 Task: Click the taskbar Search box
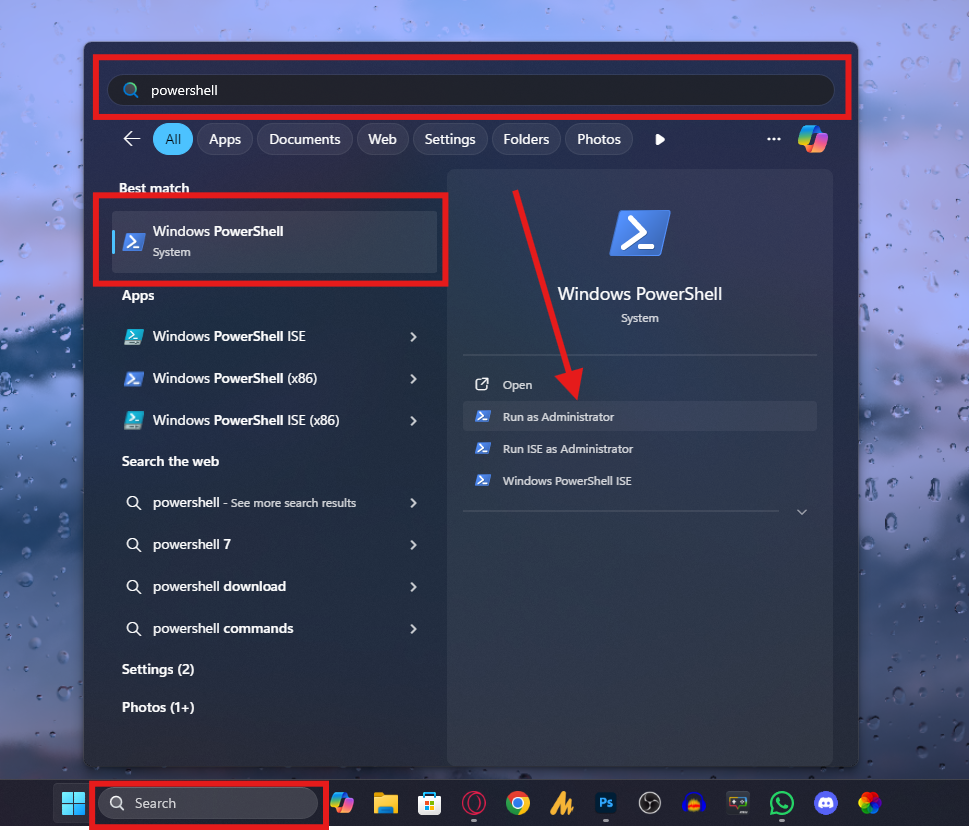208,803
